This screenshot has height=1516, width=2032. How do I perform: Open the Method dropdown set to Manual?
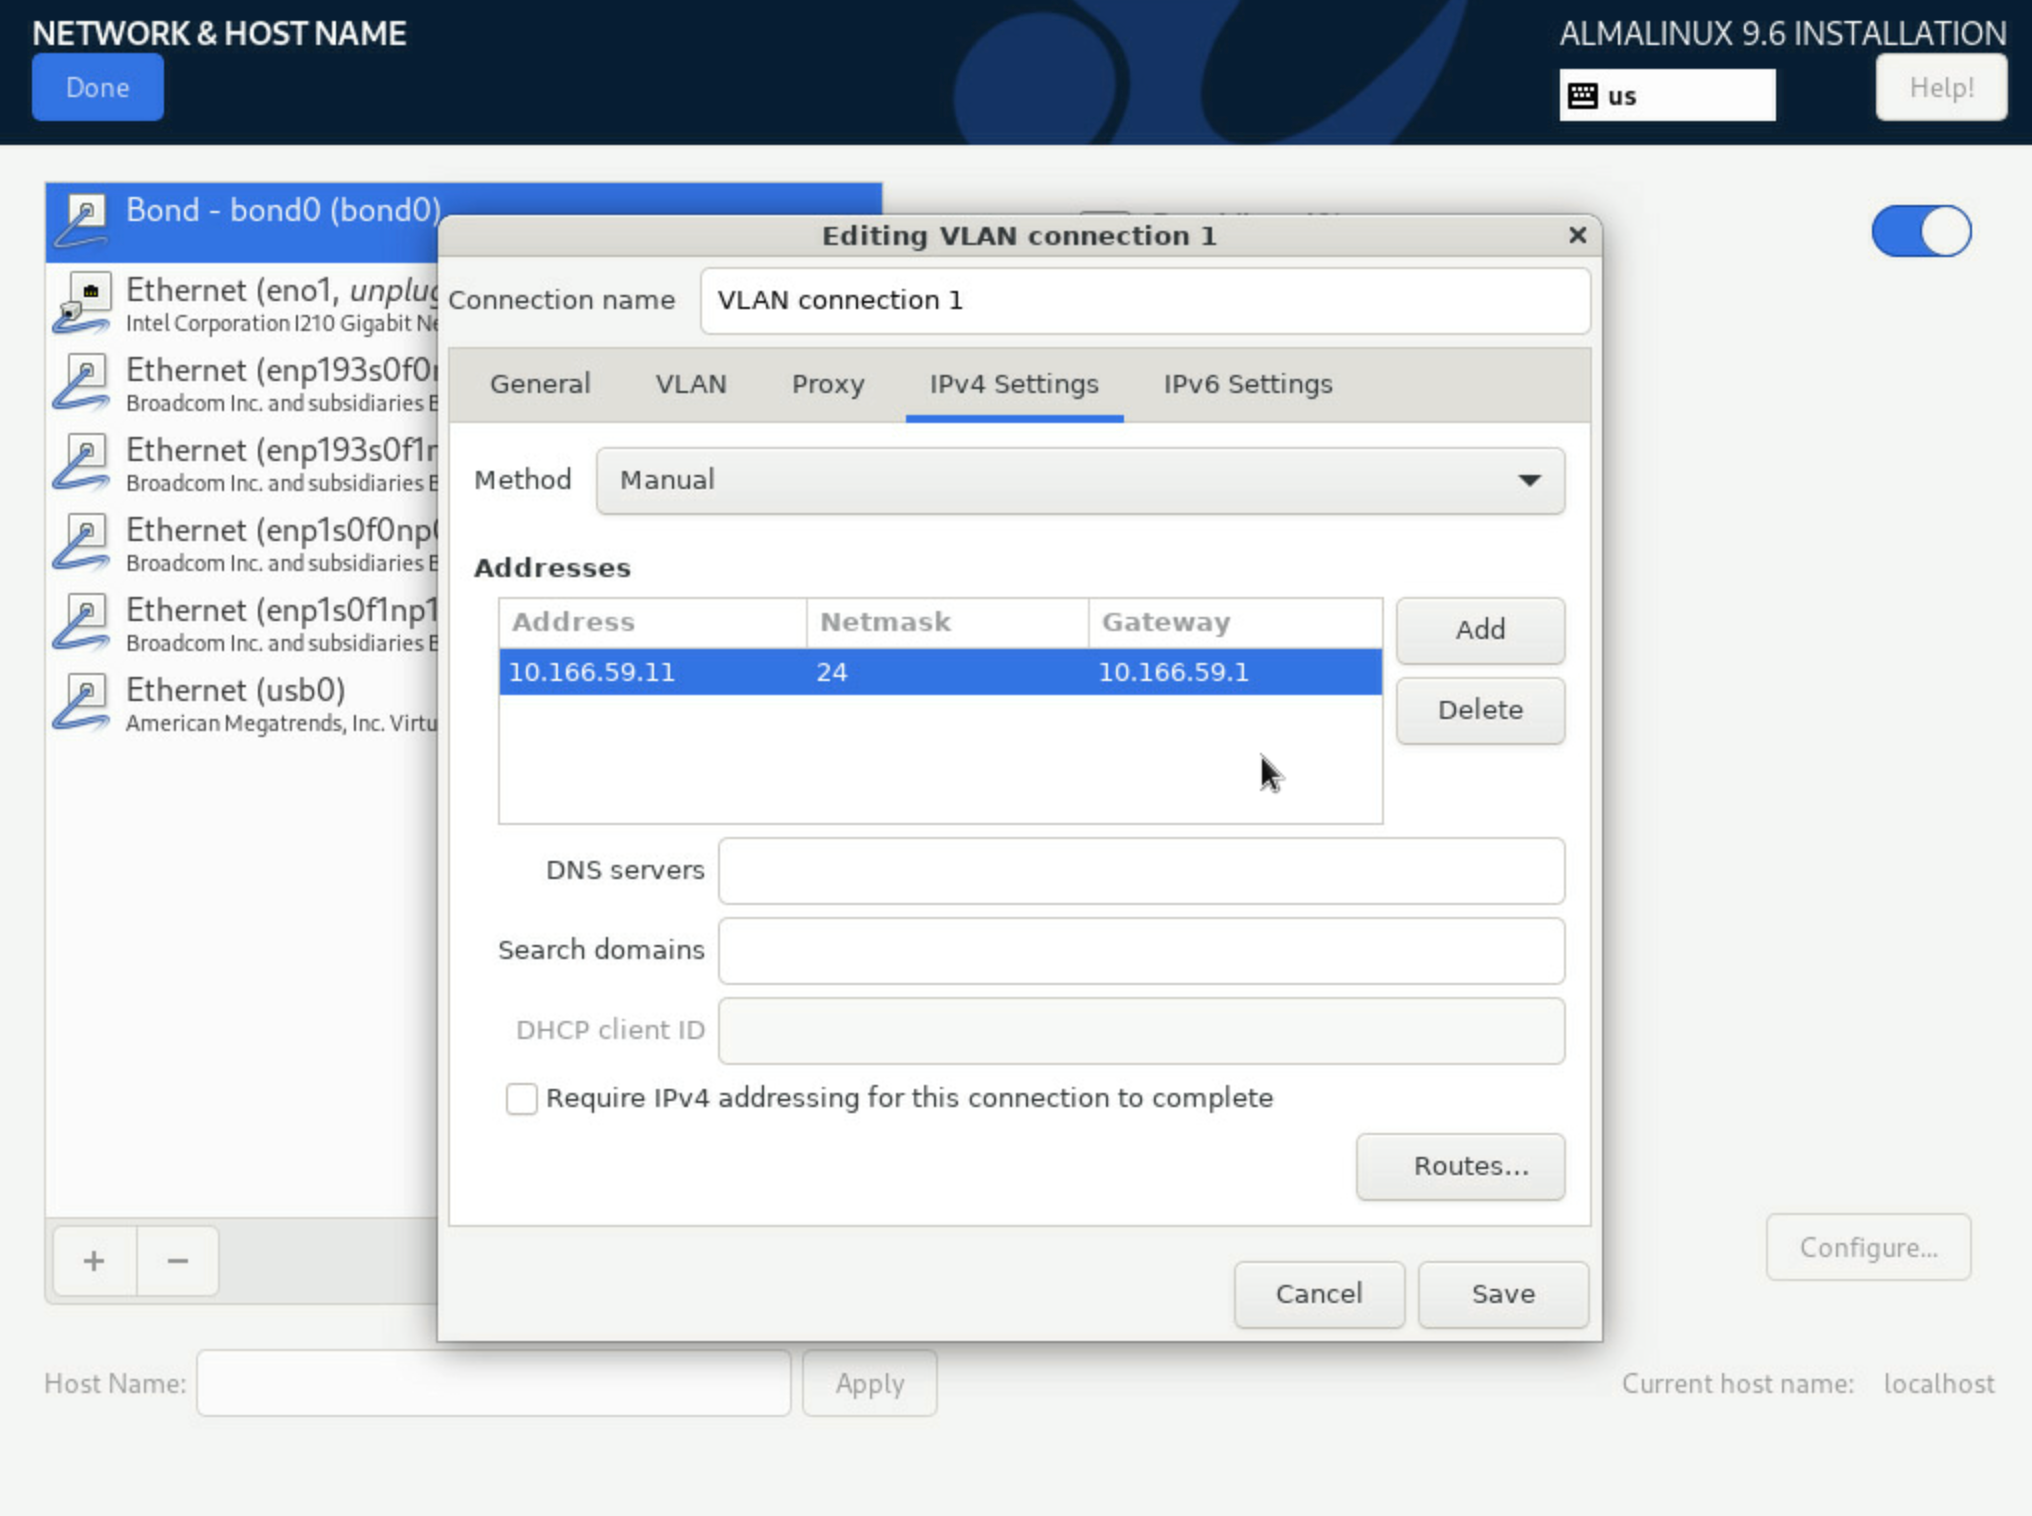(x=1080, y=481)
